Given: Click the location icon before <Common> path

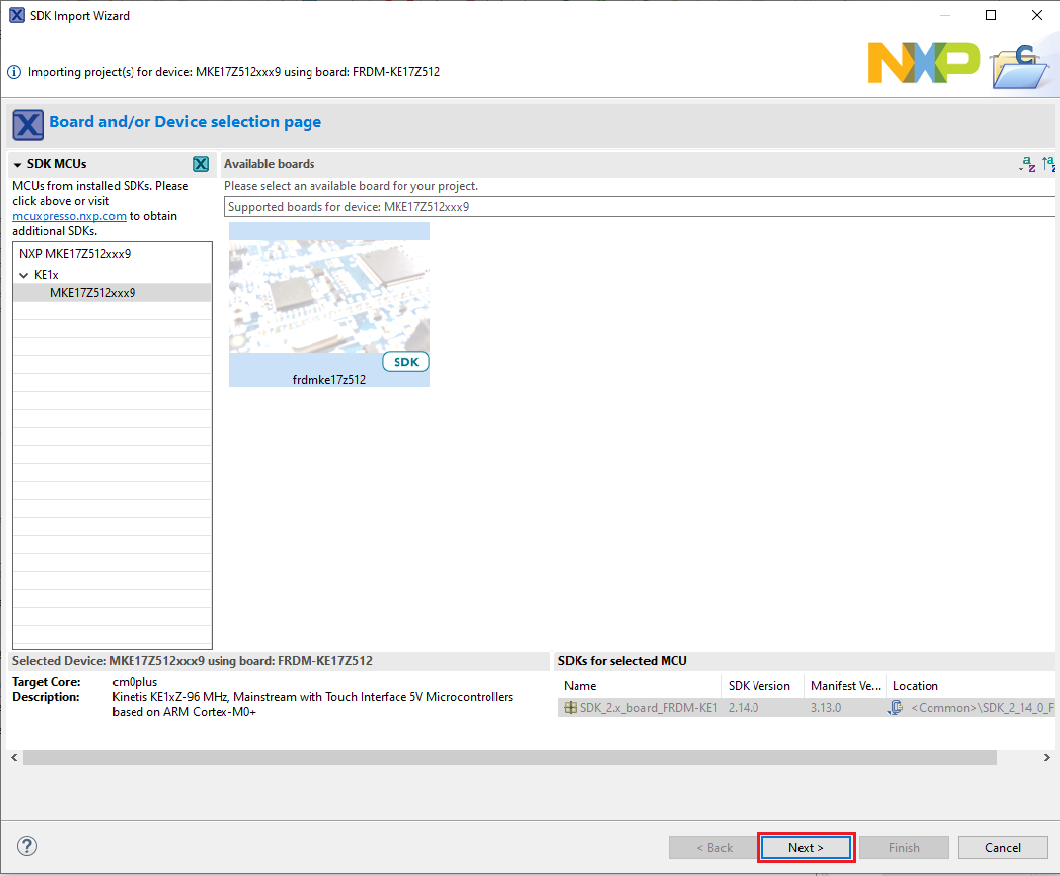Looking at the screenshot, I should [x=896, y=708].
